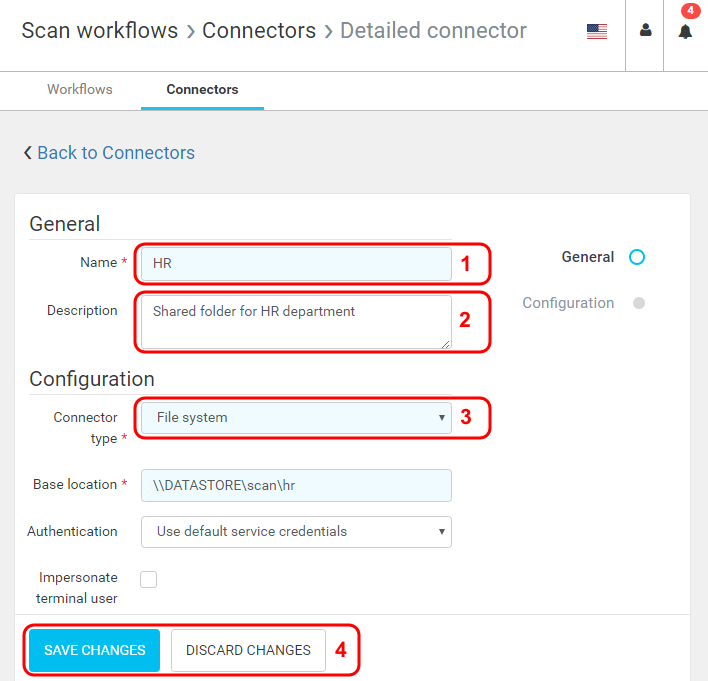Screen dimensions: 708x681
Task: Expand the Authentication dropdown
Action: tap(296, 532)
